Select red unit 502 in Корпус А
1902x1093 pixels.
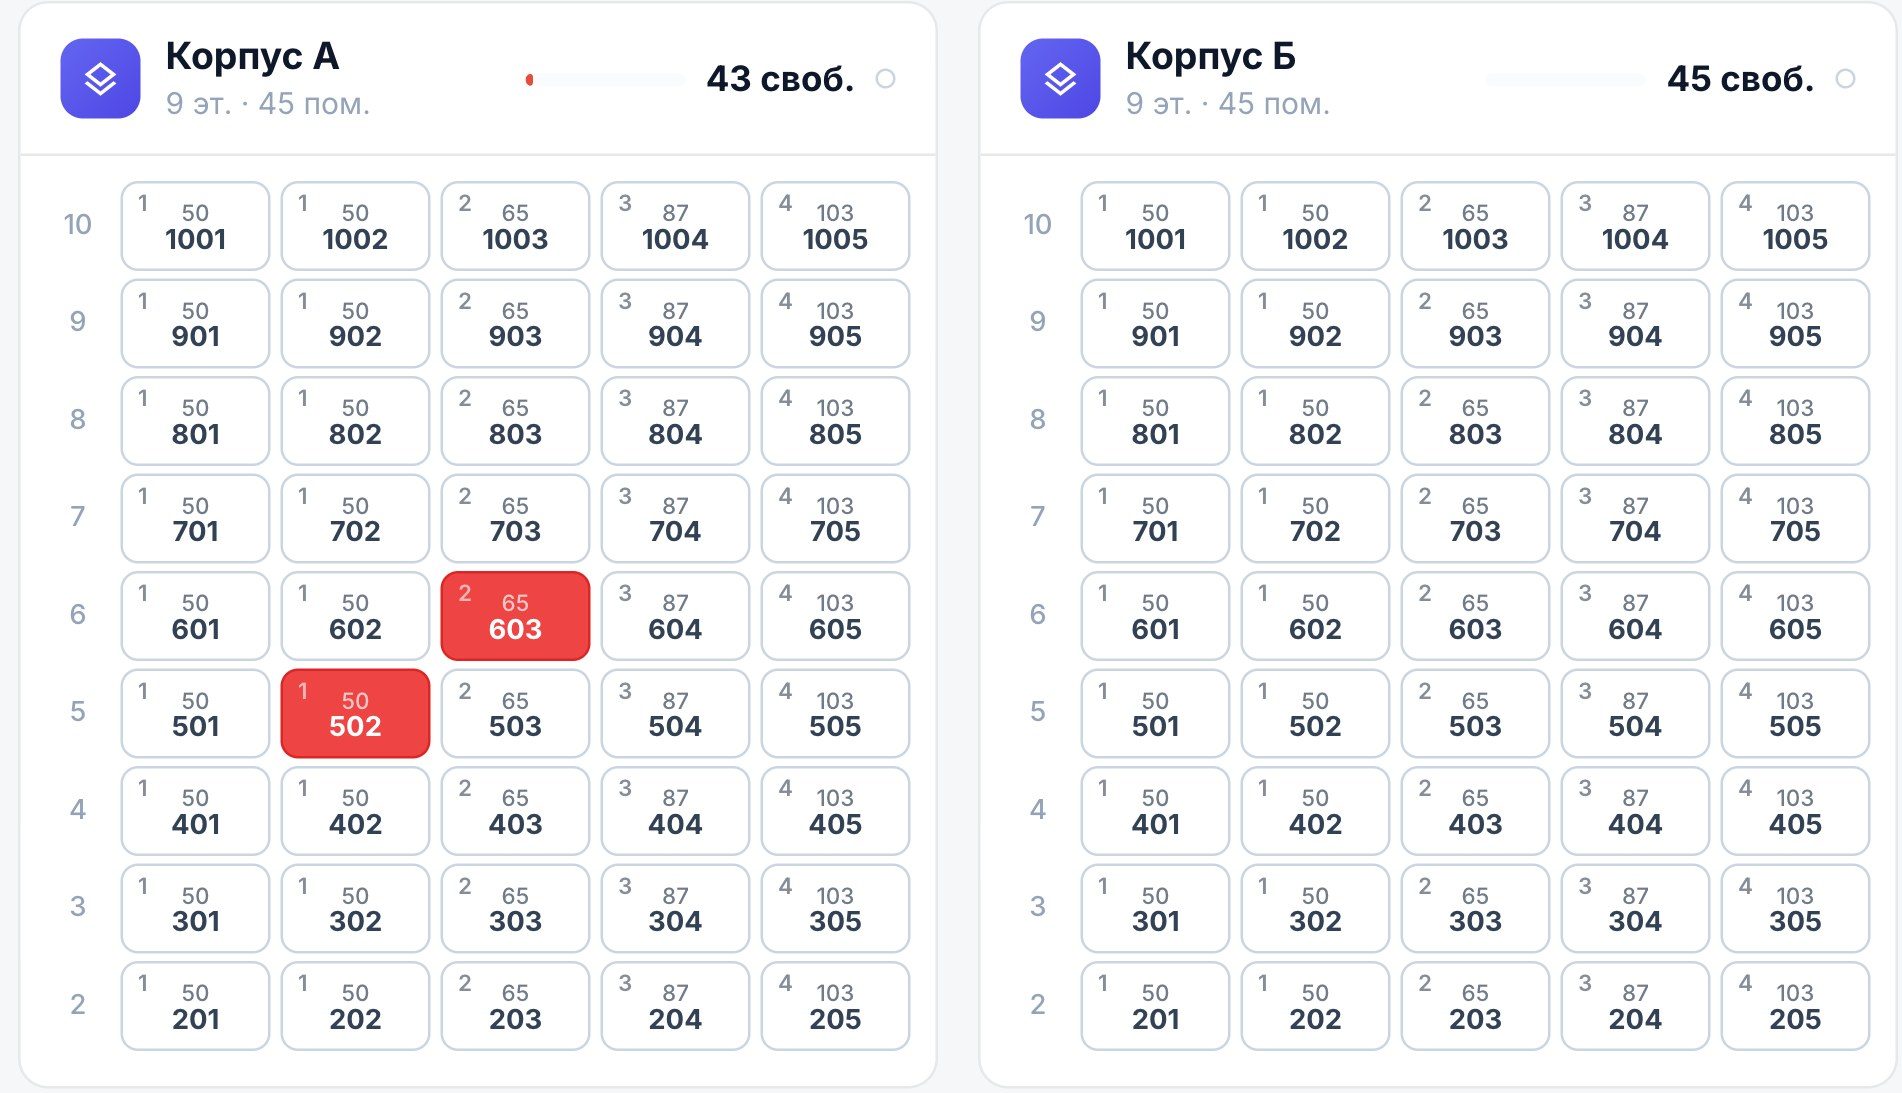coord(355,713)
